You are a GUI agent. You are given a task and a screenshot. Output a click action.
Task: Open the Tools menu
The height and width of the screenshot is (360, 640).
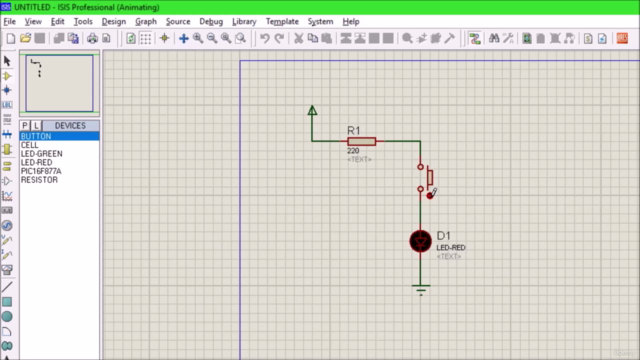click(83, 22)
